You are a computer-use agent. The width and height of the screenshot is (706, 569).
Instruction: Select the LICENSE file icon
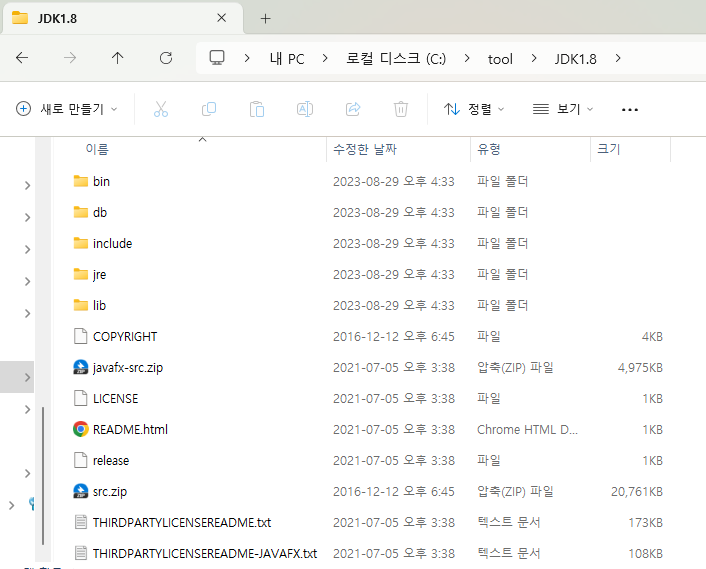pos(81,398)
